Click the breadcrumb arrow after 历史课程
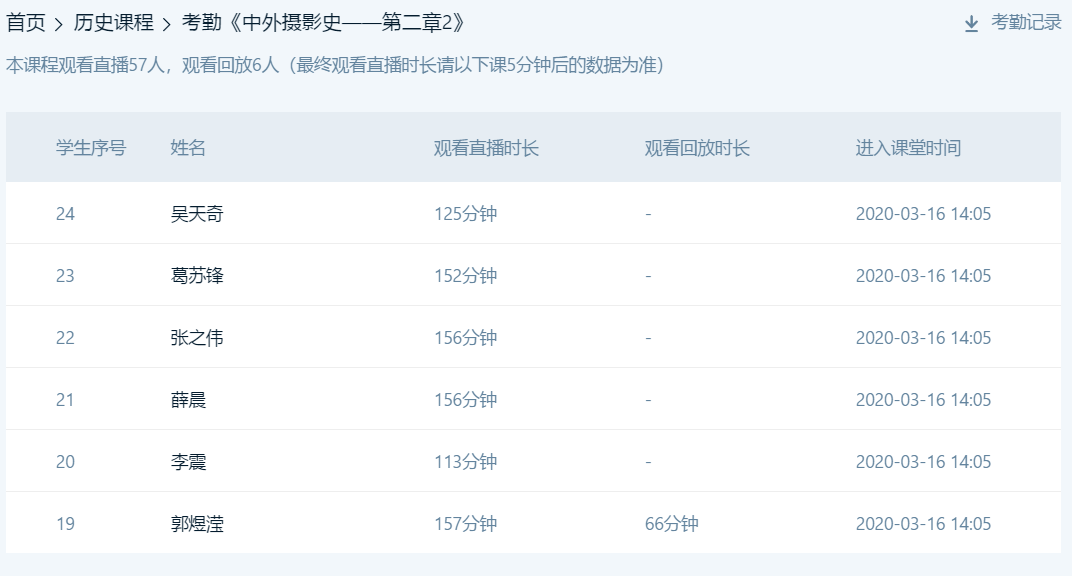Viewport: 1072px width, 576px height. [167, 25]
